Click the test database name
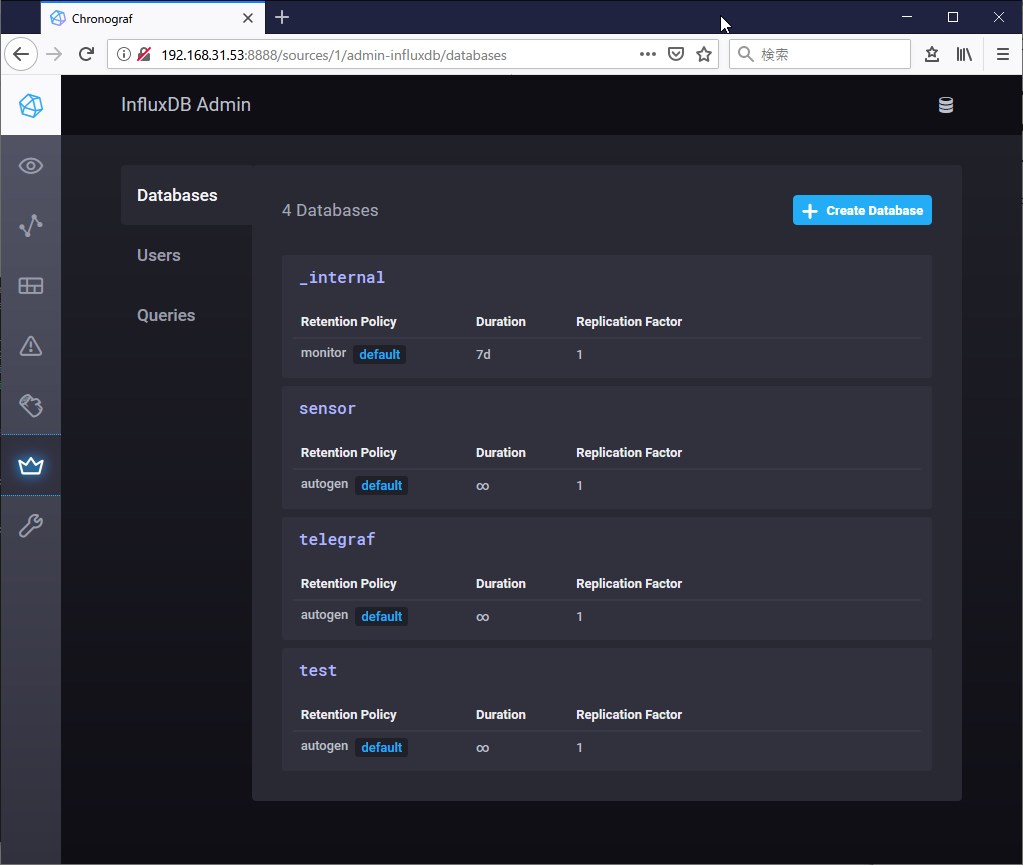Screen dimensions: 1023x865 coord(318,671)
